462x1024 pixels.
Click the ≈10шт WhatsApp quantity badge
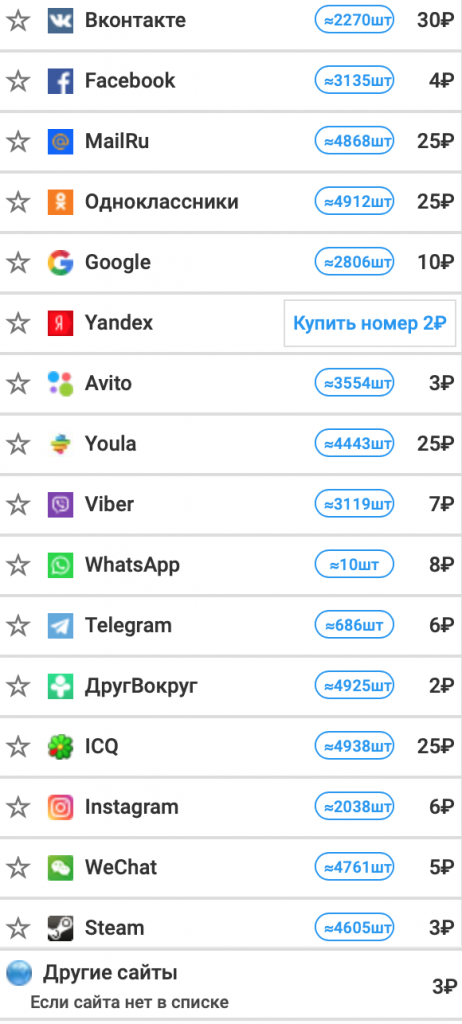point(355,565)
